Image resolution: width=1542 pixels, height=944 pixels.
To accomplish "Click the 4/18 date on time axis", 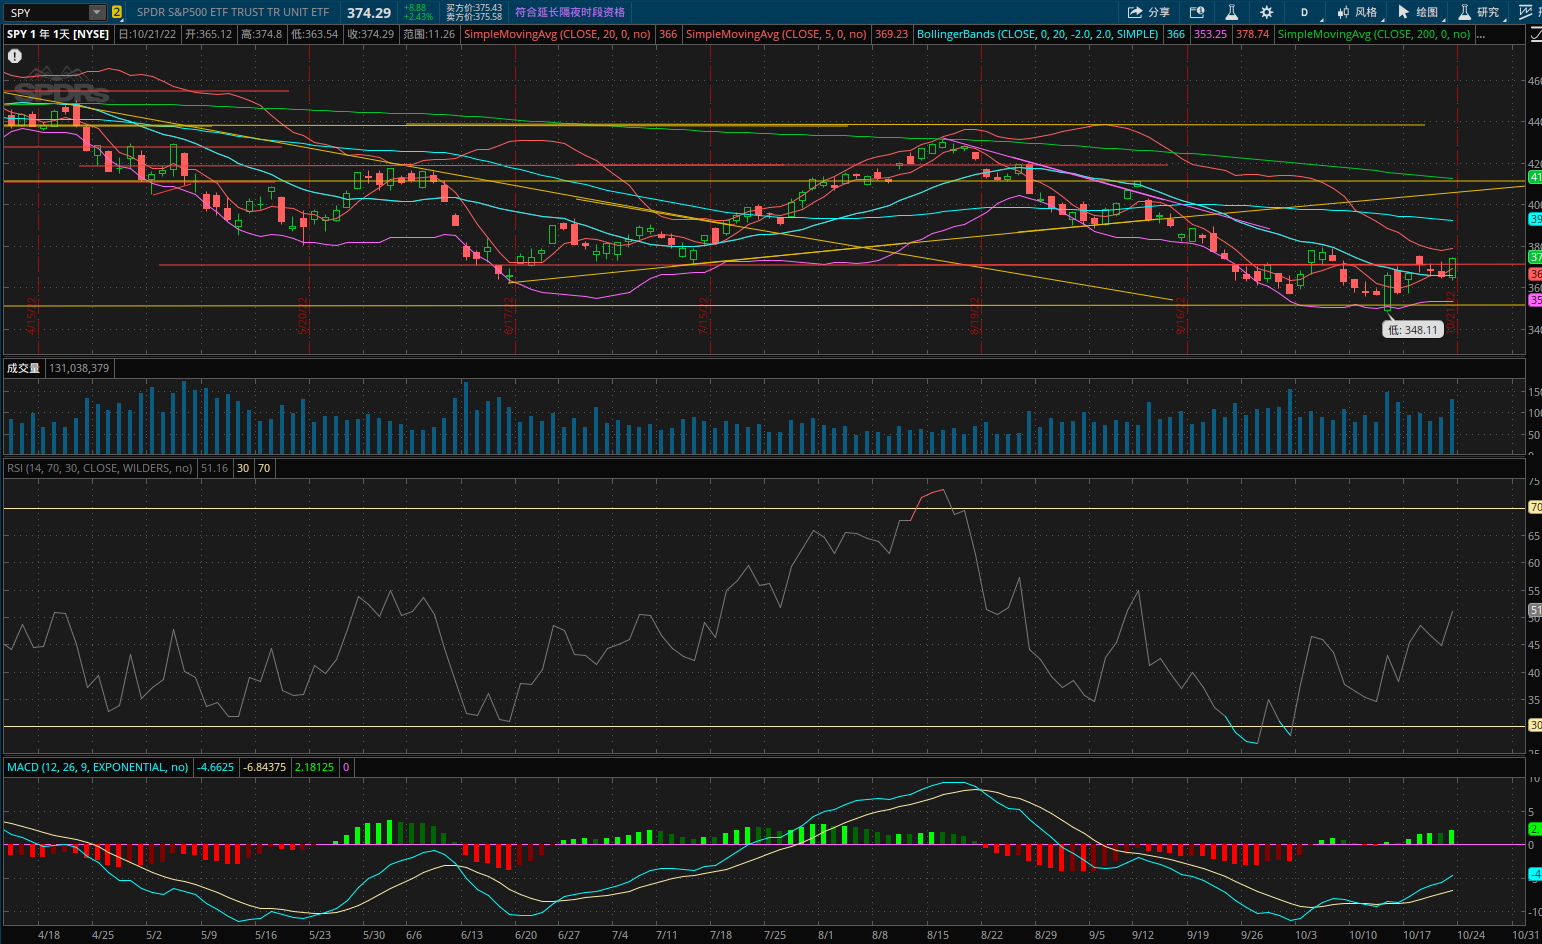I will tap(49, 935).
